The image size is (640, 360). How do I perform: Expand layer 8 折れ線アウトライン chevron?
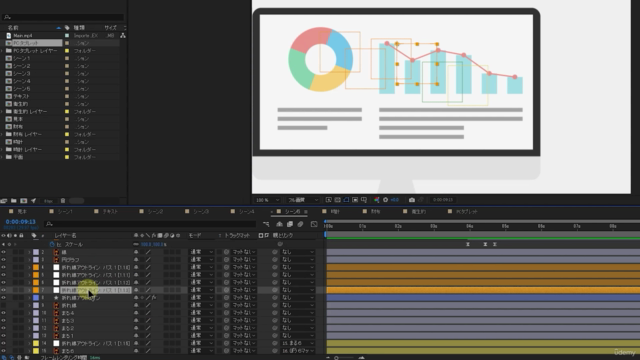[x=29, y=298]
